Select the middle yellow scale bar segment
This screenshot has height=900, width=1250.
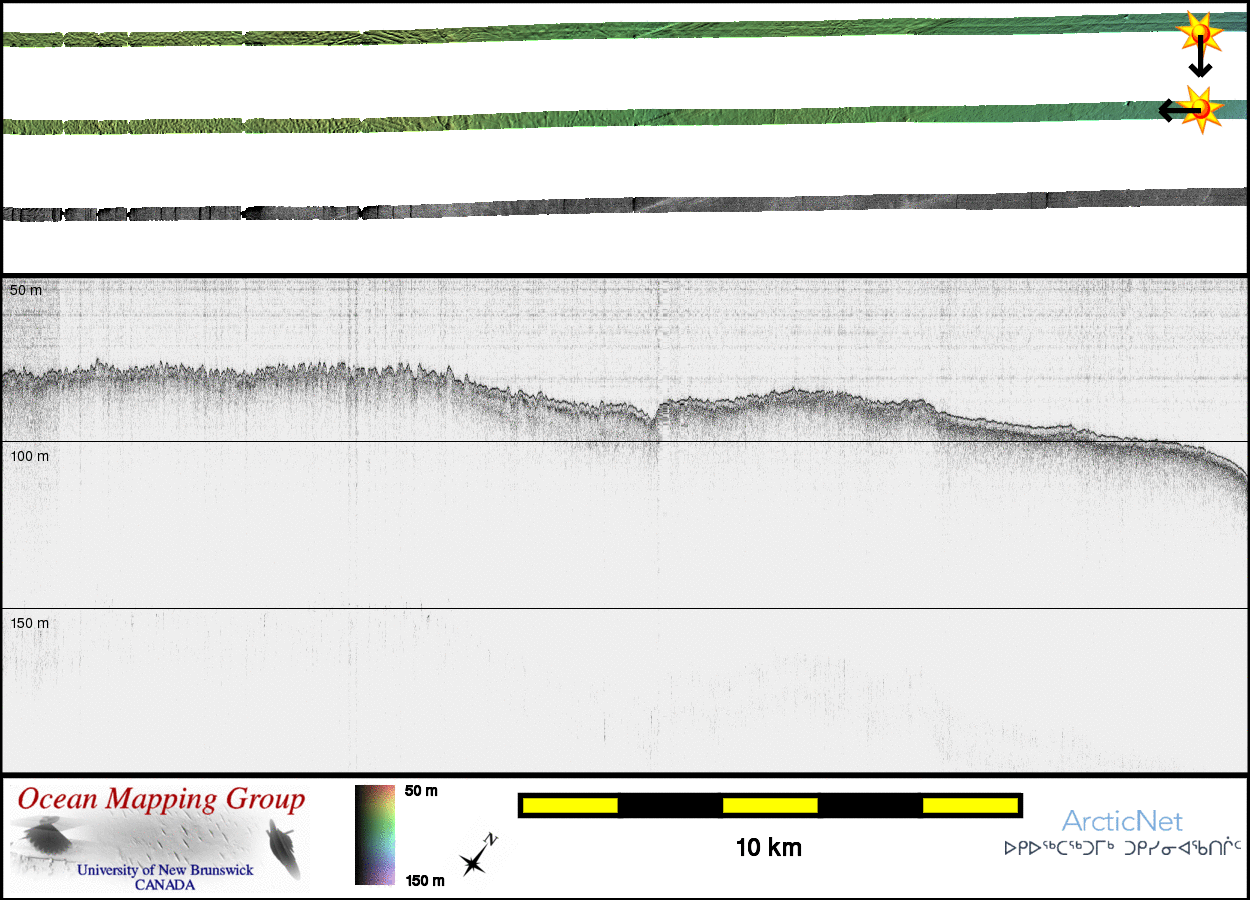click(x=770, y=805)
